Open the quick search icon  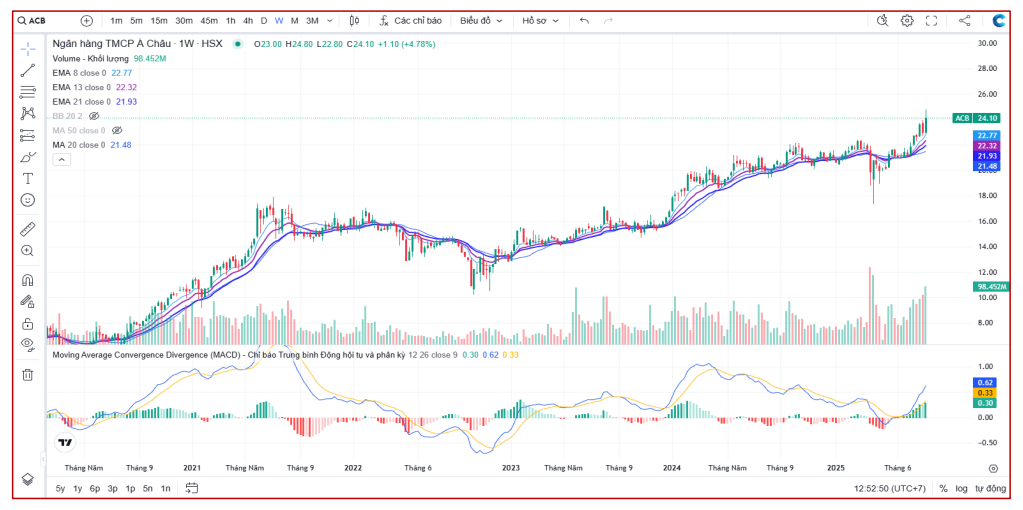883,20
